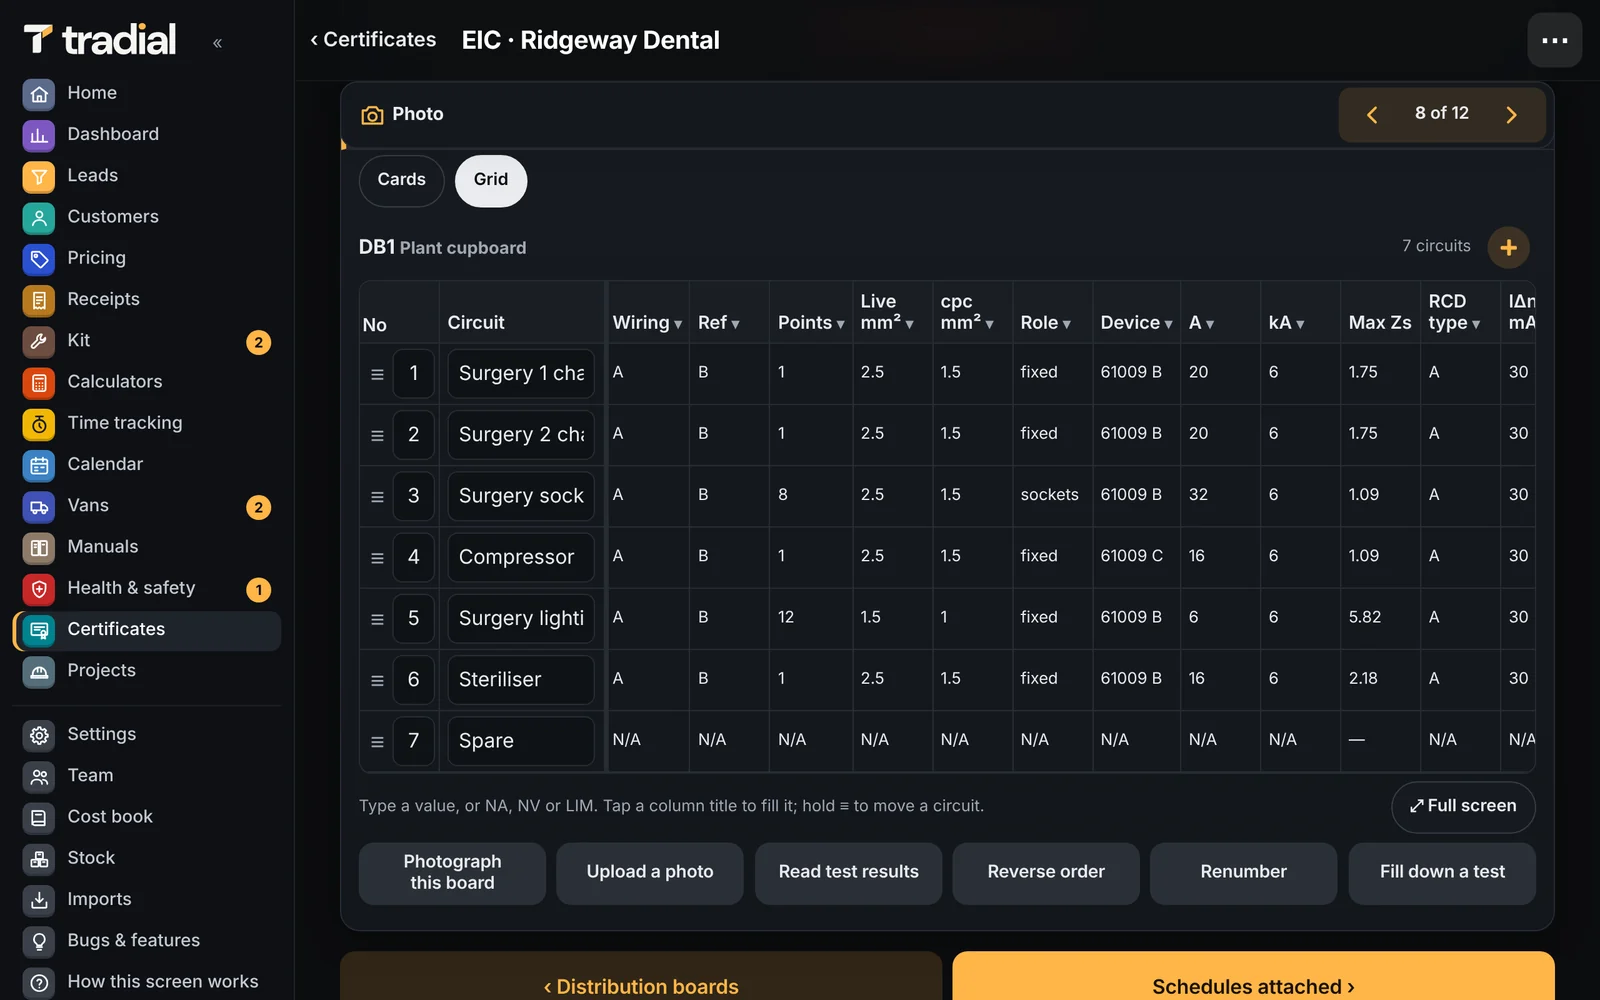Edit the Steriliser circuit name field
Screen dimensions: 1600x1000
coord(521,680)
